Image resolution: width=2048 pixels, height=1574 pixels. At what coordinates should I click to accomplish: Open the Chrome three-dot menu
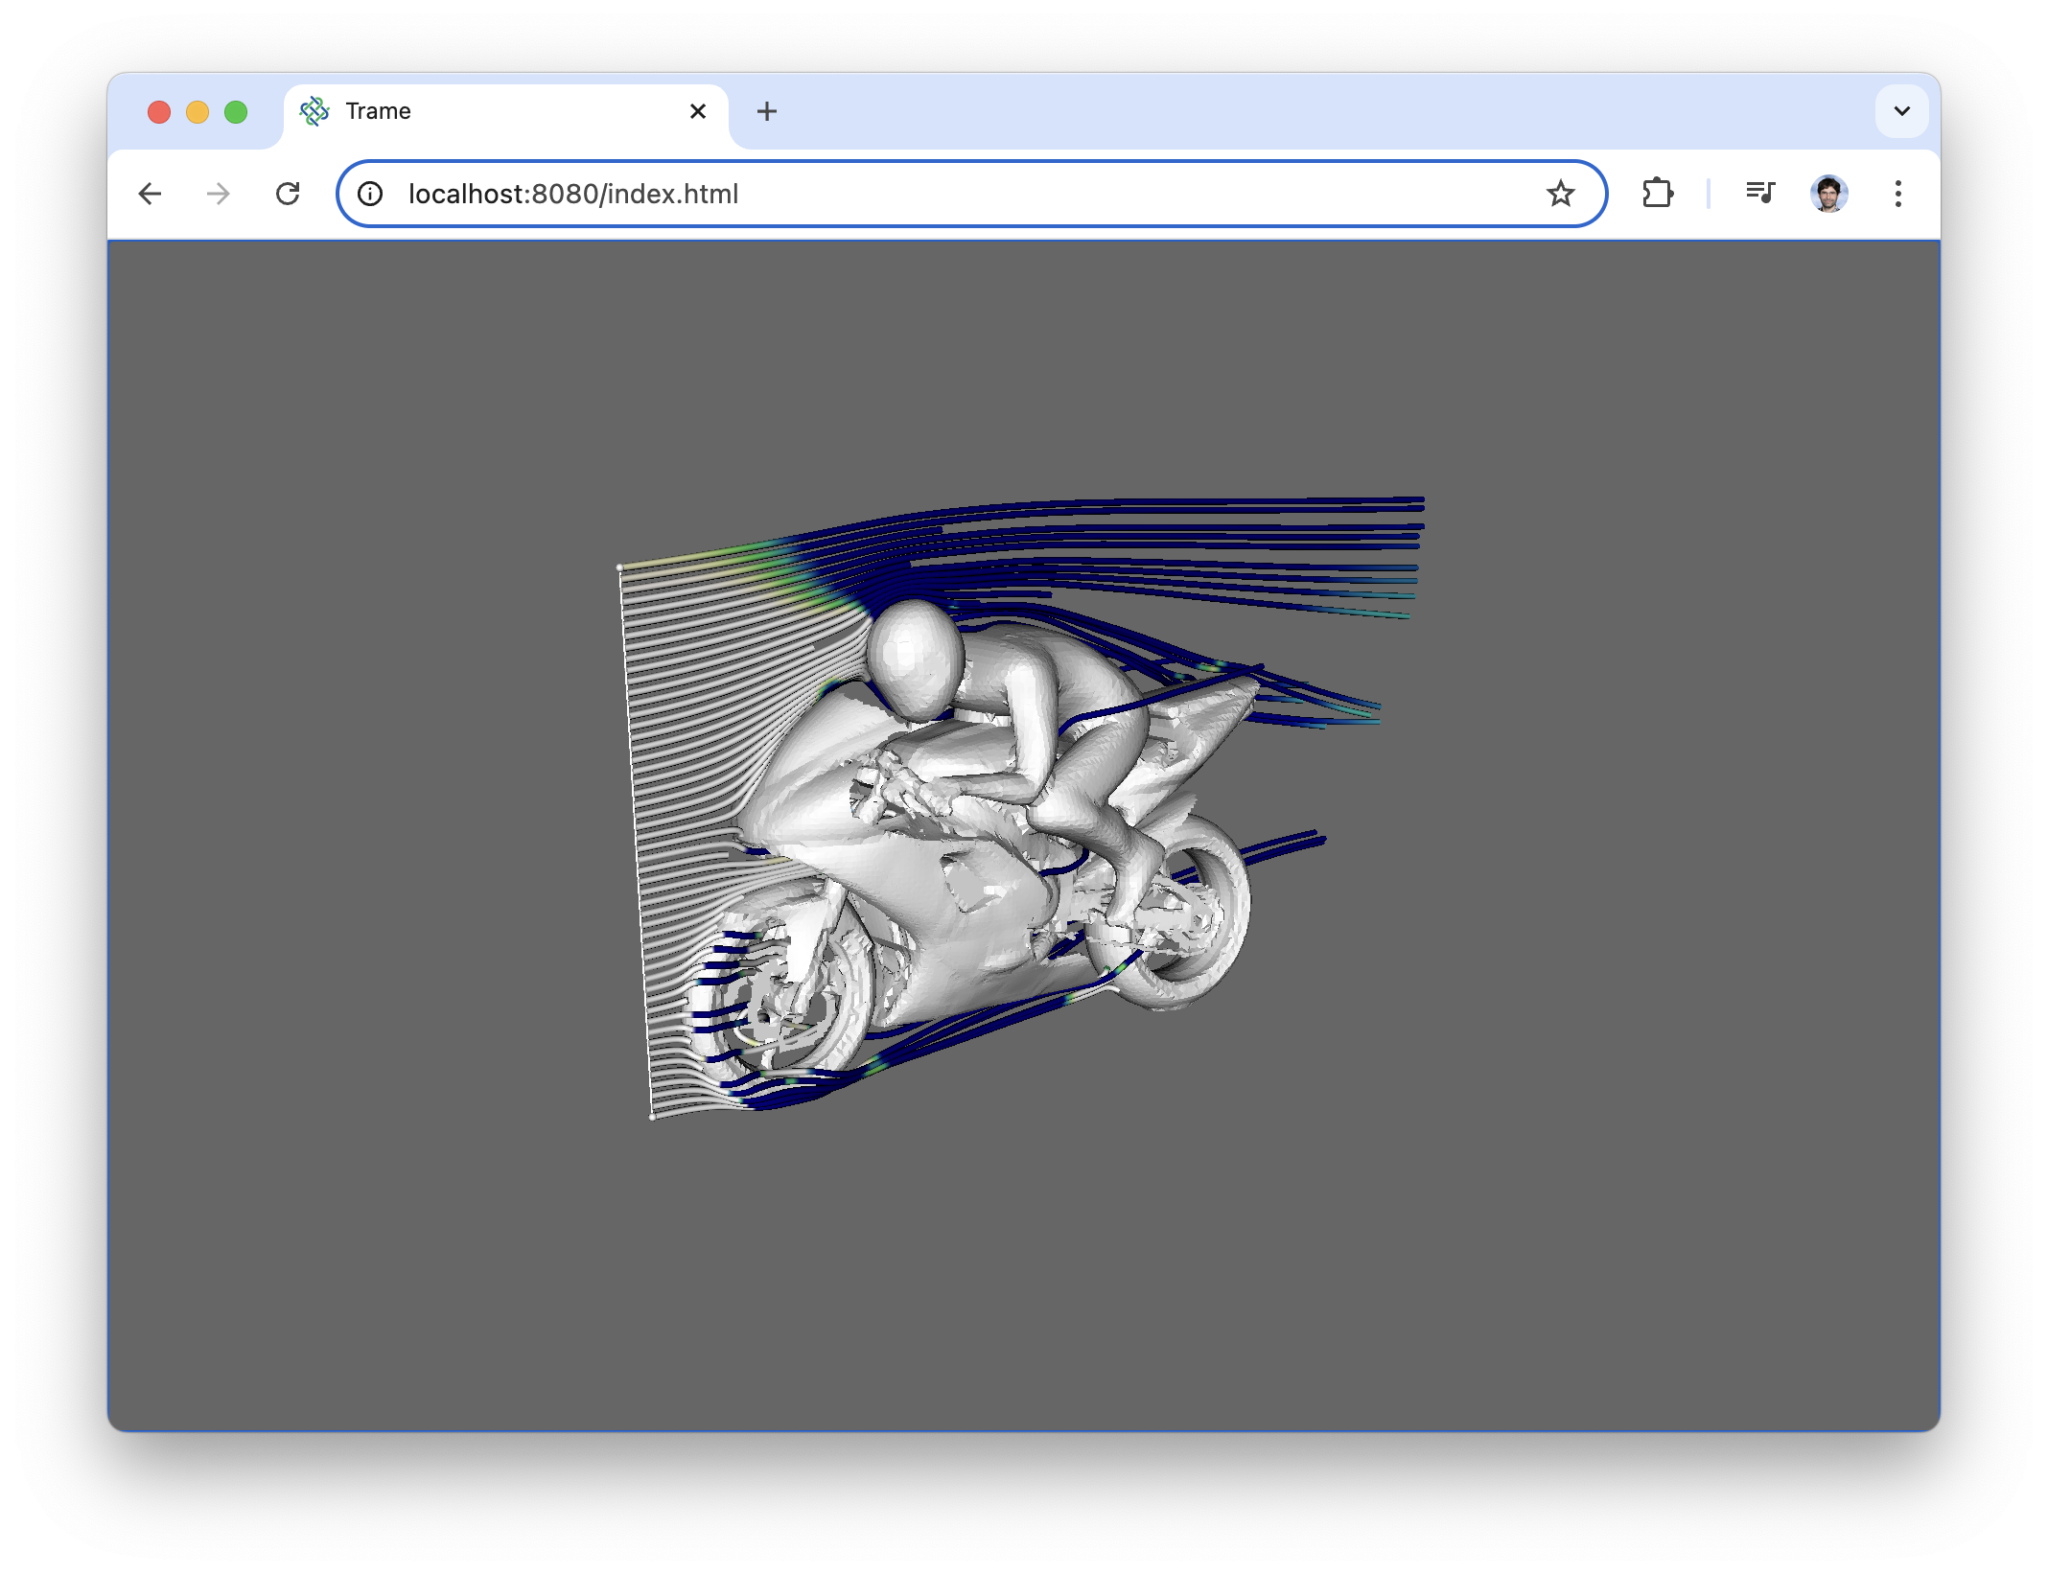point(1898,193)
